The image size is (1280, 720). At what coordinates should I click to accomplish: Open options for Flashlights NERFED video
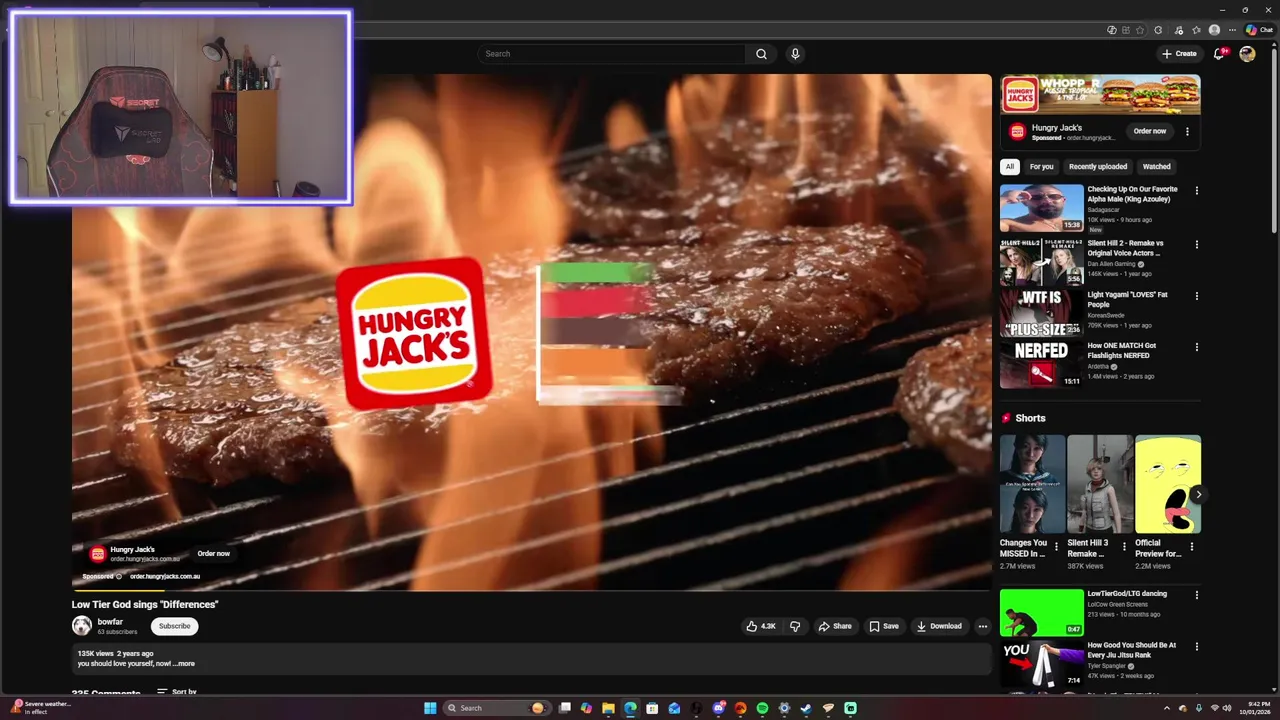(x=1196, y=347)
